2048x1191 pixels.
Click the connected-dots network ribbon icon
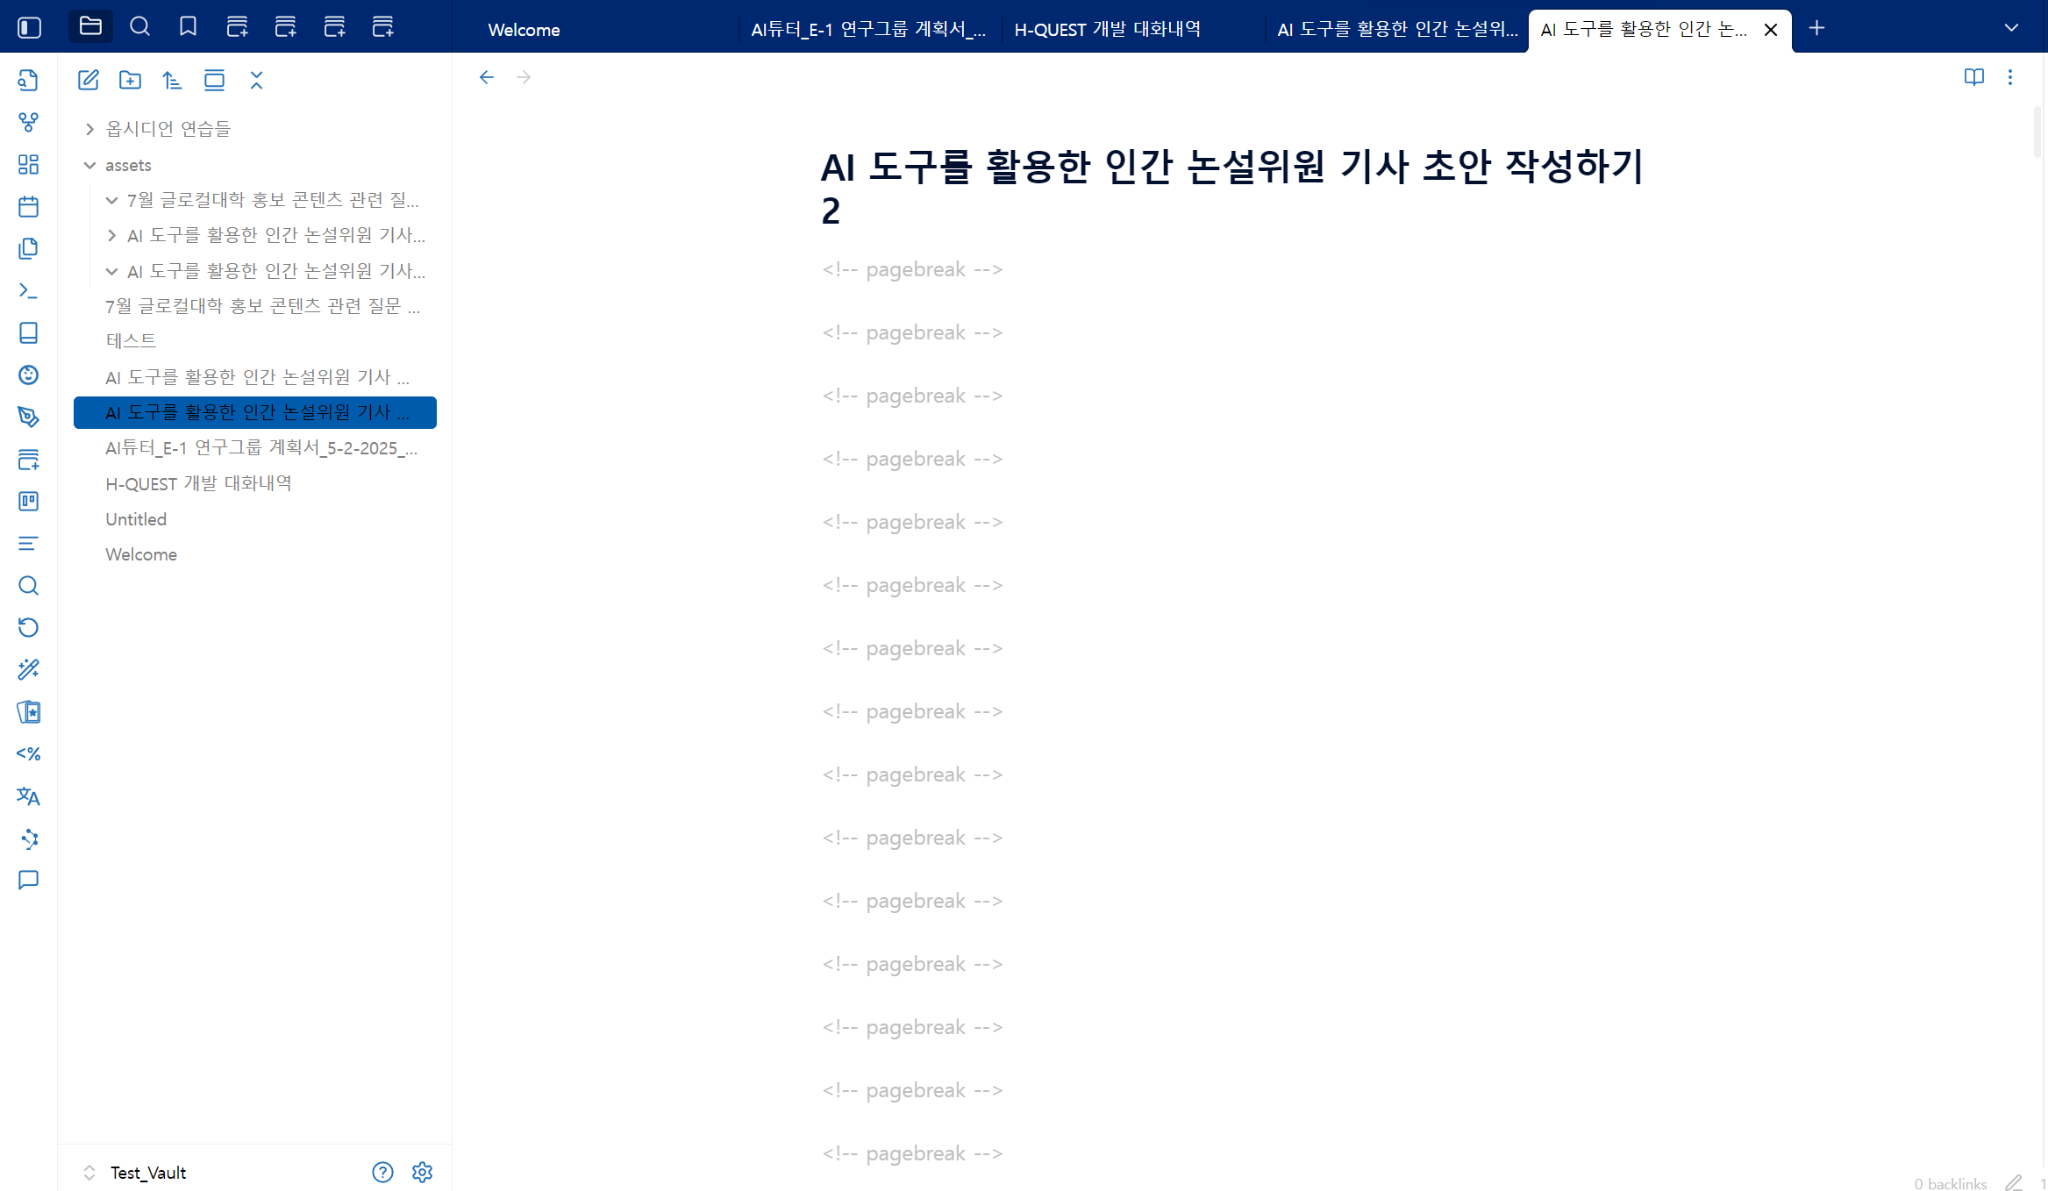pyautogui.click(x=28, y=839)
